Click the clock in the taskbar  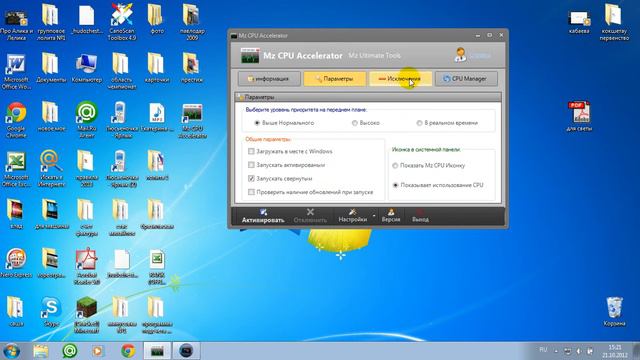click(614, 351)
